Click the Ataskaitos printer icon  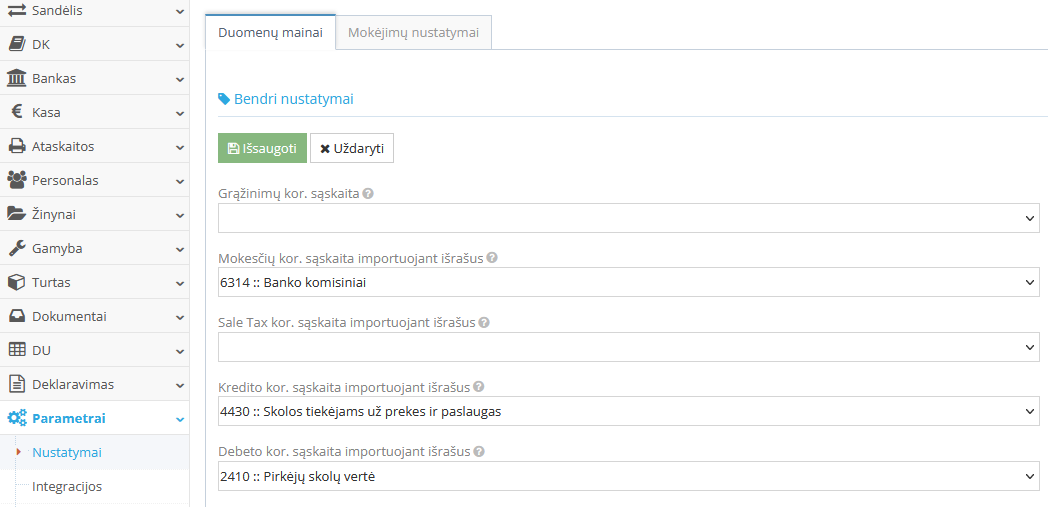click(x=17, y=146)
